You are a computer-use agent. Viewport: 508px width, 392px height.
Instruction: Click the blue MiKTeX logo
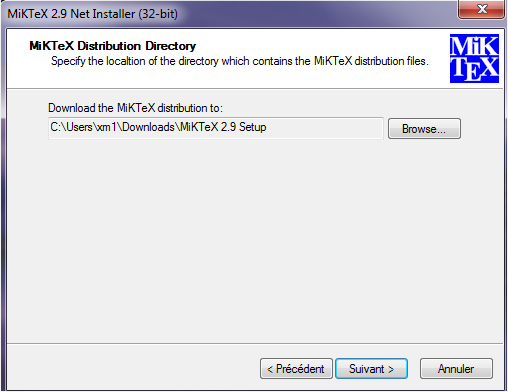click(474, 58)
